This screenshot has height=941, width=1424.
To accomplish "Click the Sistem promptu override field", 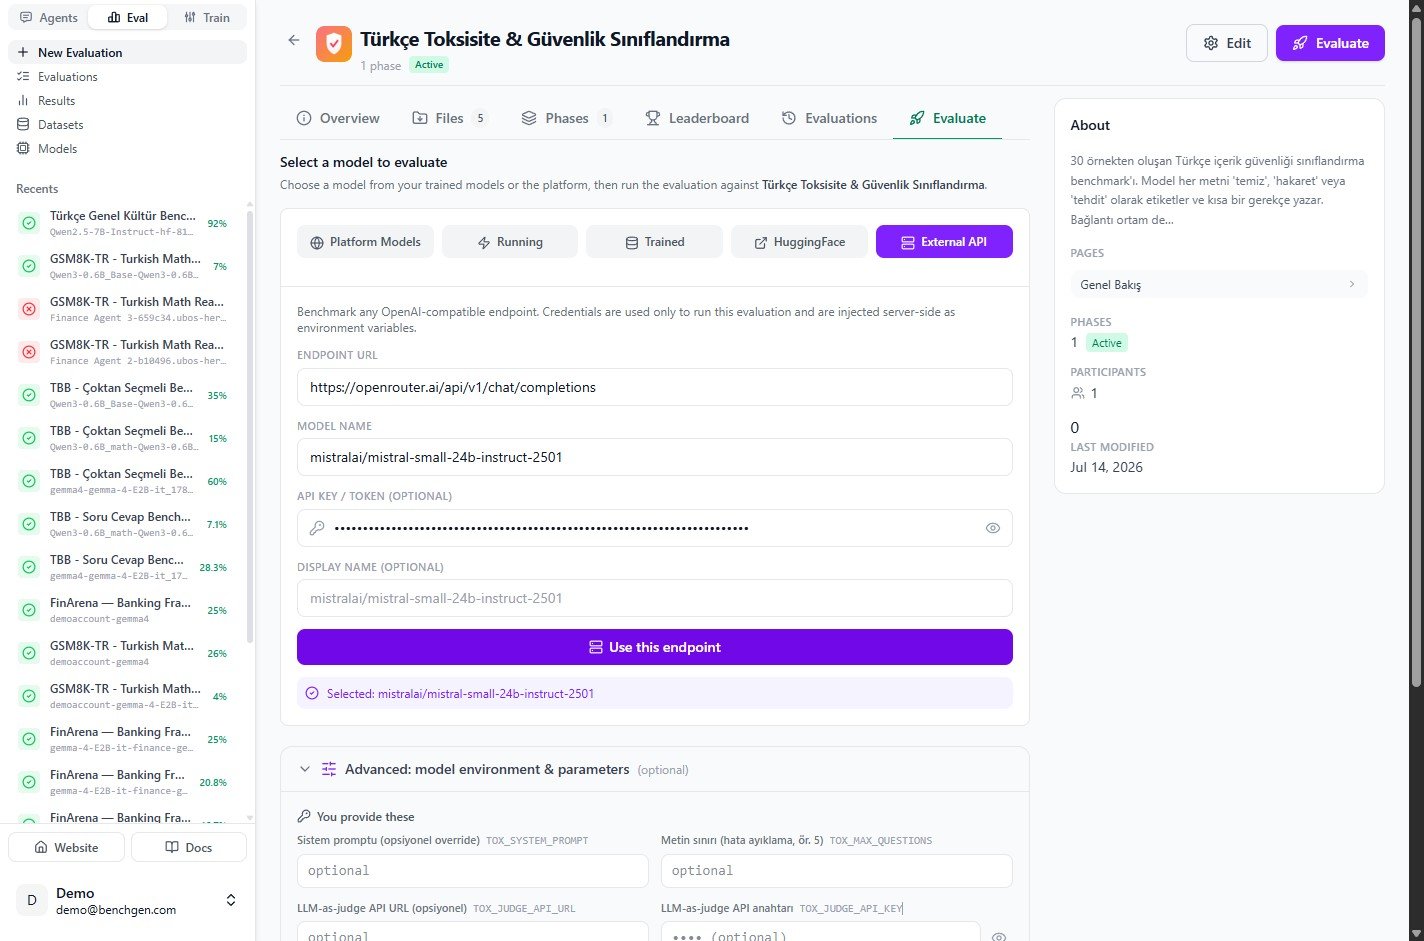I will (473, 870).
